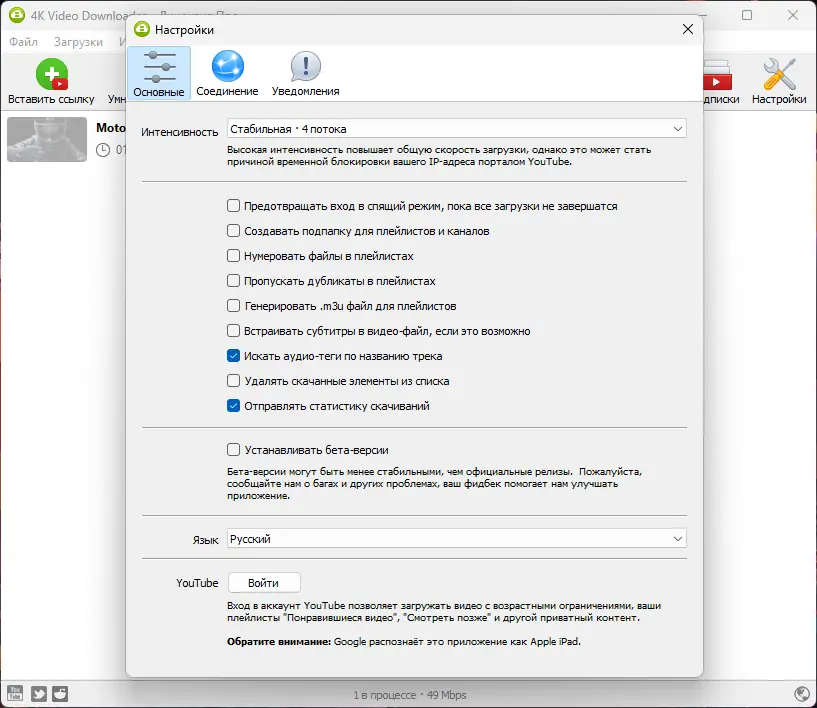Select the video thumbnail in download list
This screenshot has width=817, height=708.
point(47,139)
